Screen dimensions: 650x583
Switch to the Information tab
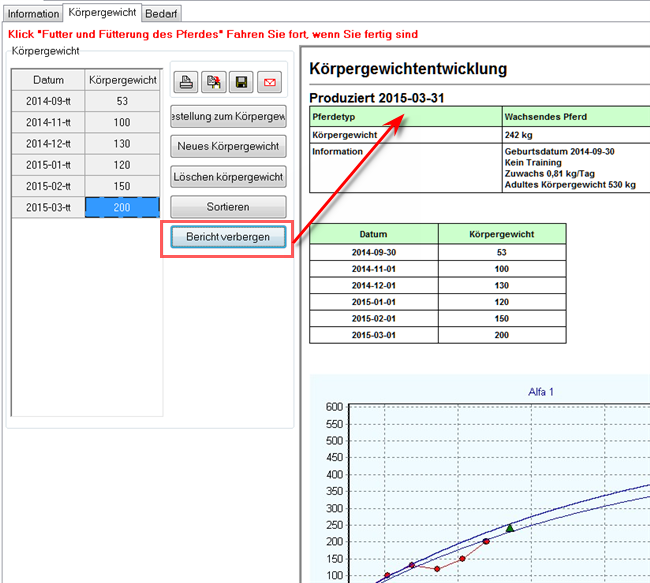pos(33,14)
